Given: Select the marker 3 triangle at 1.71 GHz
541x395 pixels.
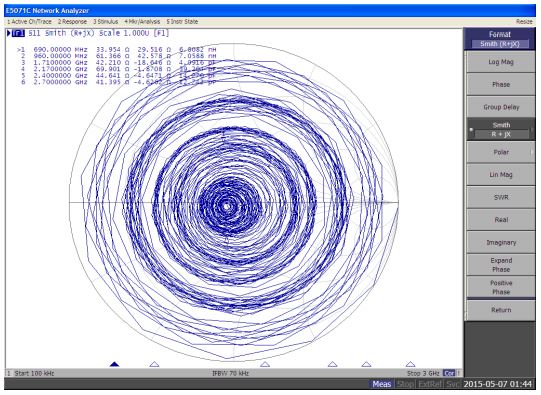Looking at the screenshot, I should (265, 364).
